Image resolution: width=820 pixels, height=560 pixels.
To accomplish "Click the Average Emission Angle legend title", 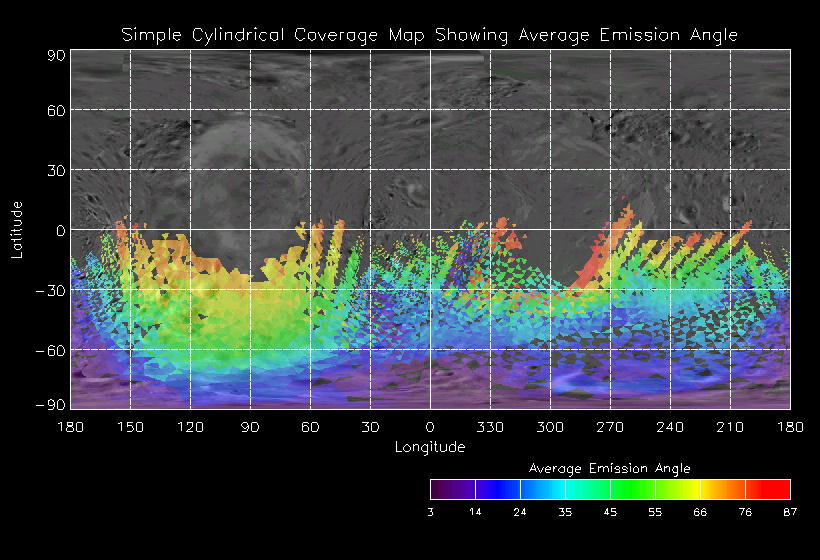I will coord(609,468).
